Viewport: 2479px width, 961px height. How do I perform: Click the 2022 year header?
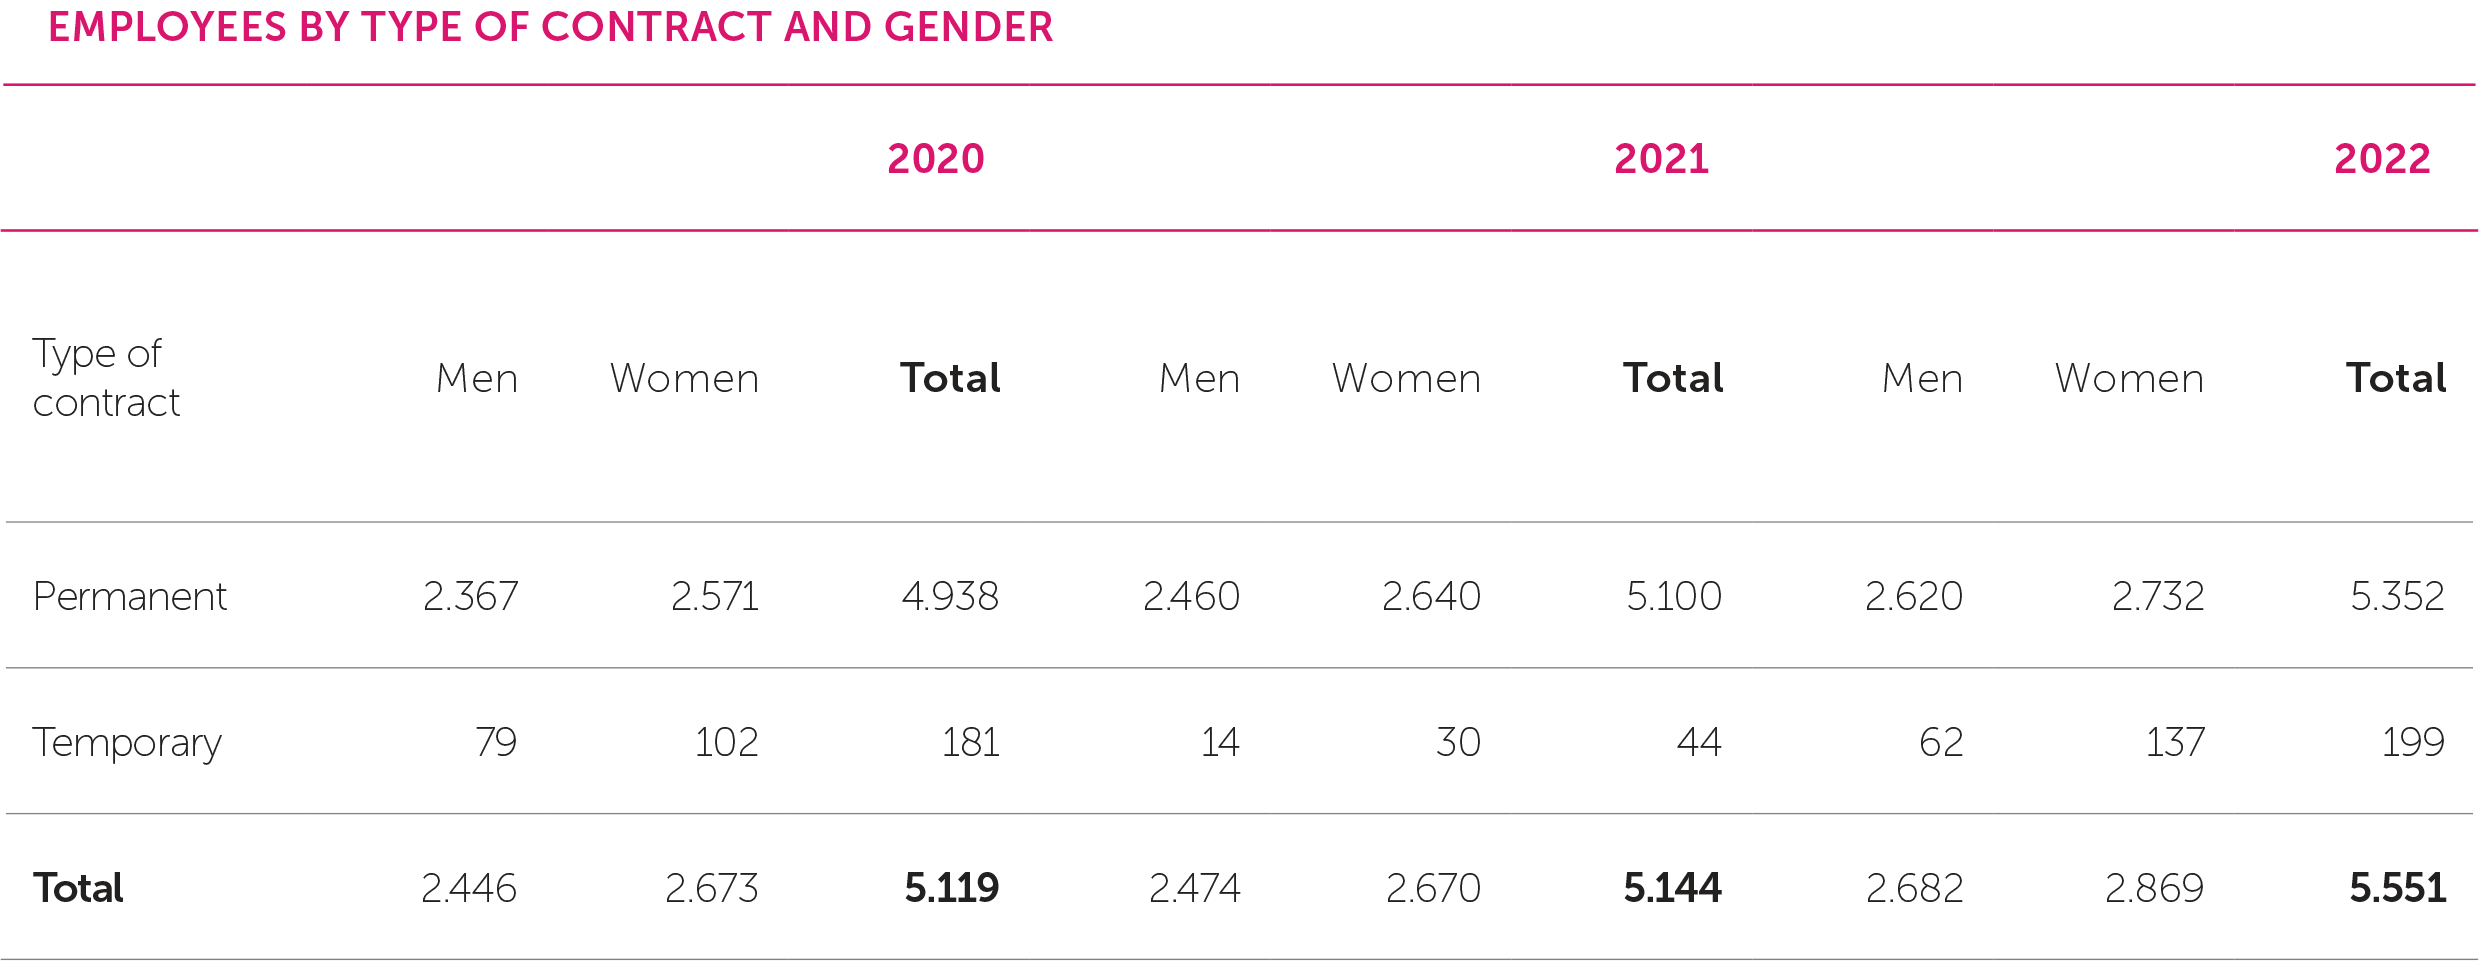tap(2381, 159)
